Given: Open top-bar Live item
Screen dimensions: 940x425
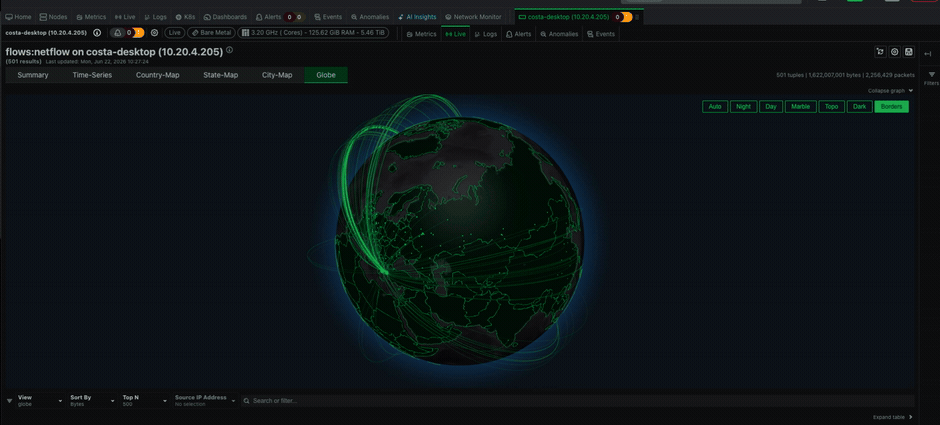Looking at the screenshot, I should click(x=125, y=17).
